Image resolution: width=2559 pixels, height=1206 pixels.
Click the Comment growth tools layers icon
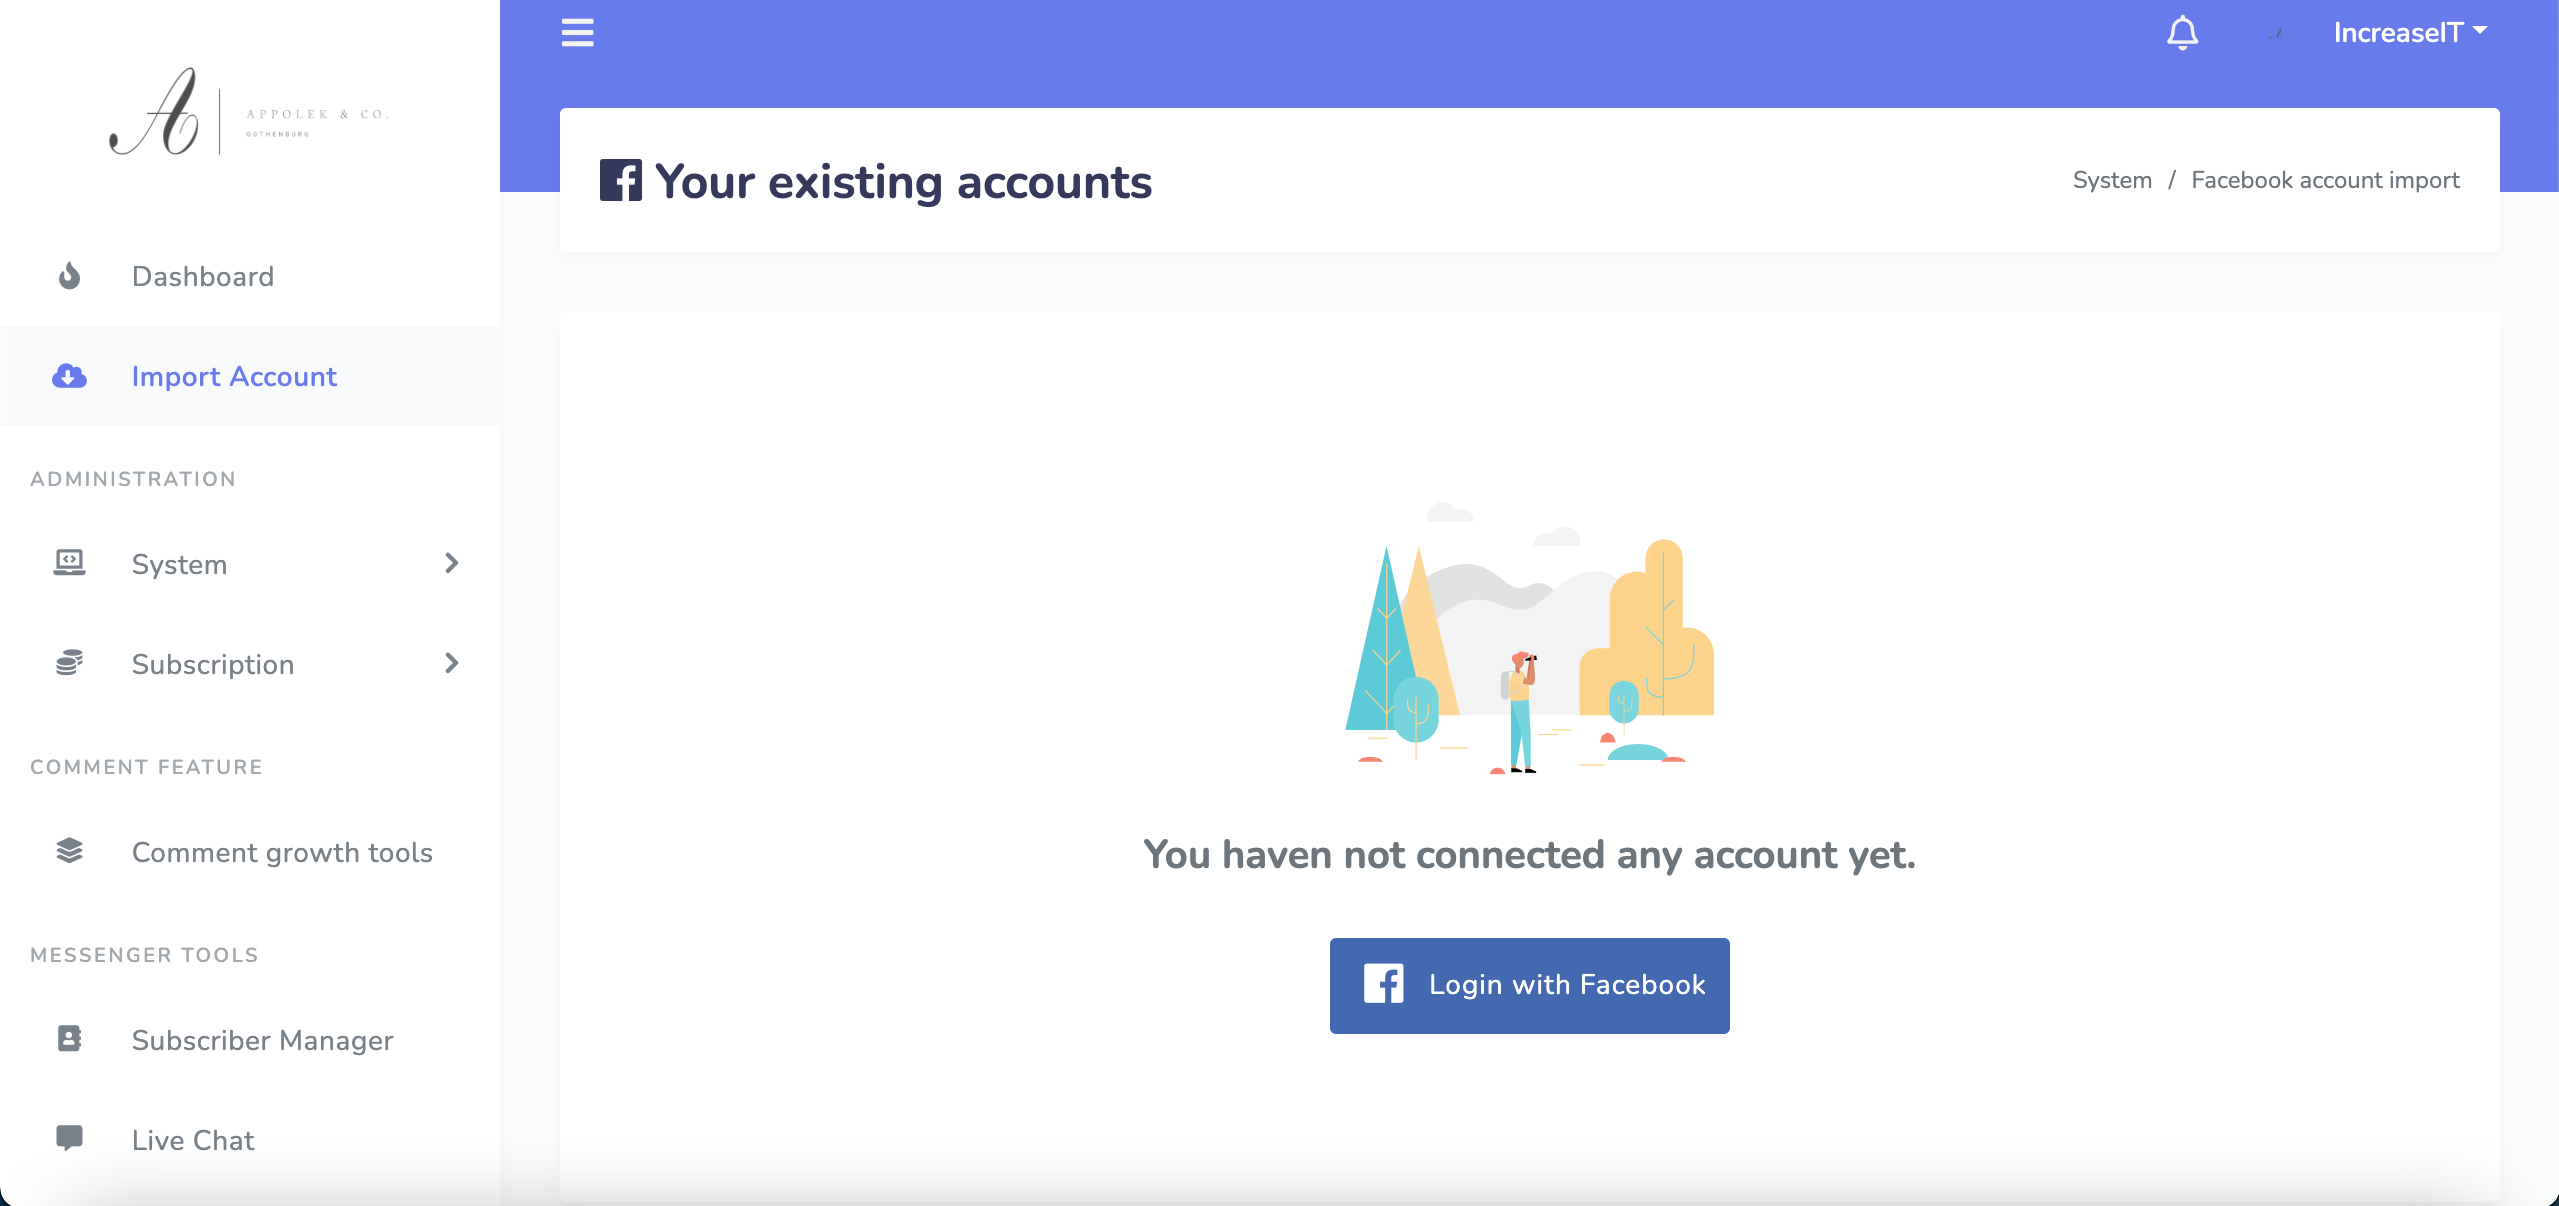(69, 851)
